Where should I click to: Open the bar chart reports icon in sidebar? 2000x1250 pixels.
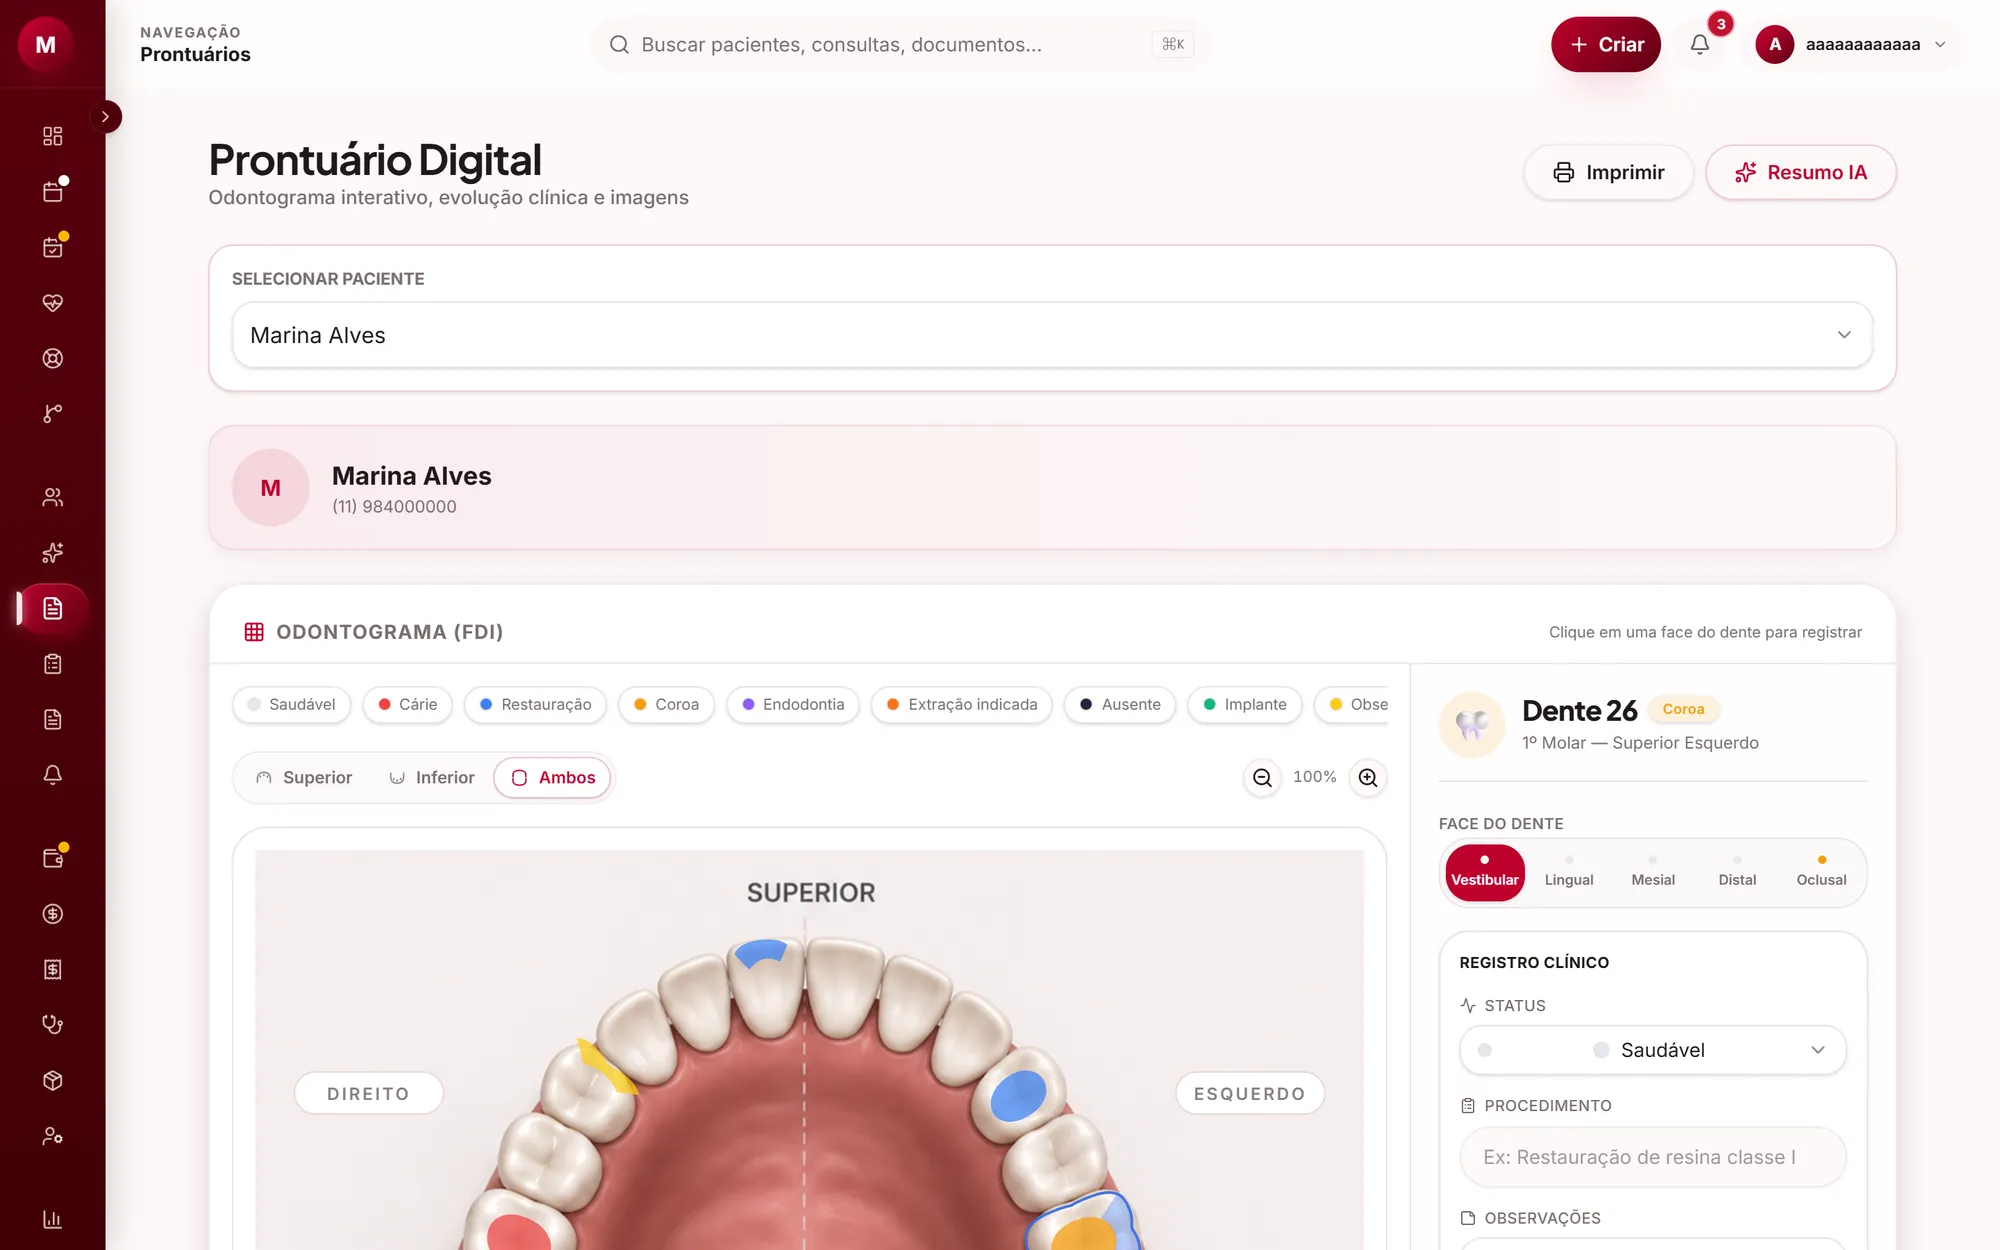point(53,1219)
